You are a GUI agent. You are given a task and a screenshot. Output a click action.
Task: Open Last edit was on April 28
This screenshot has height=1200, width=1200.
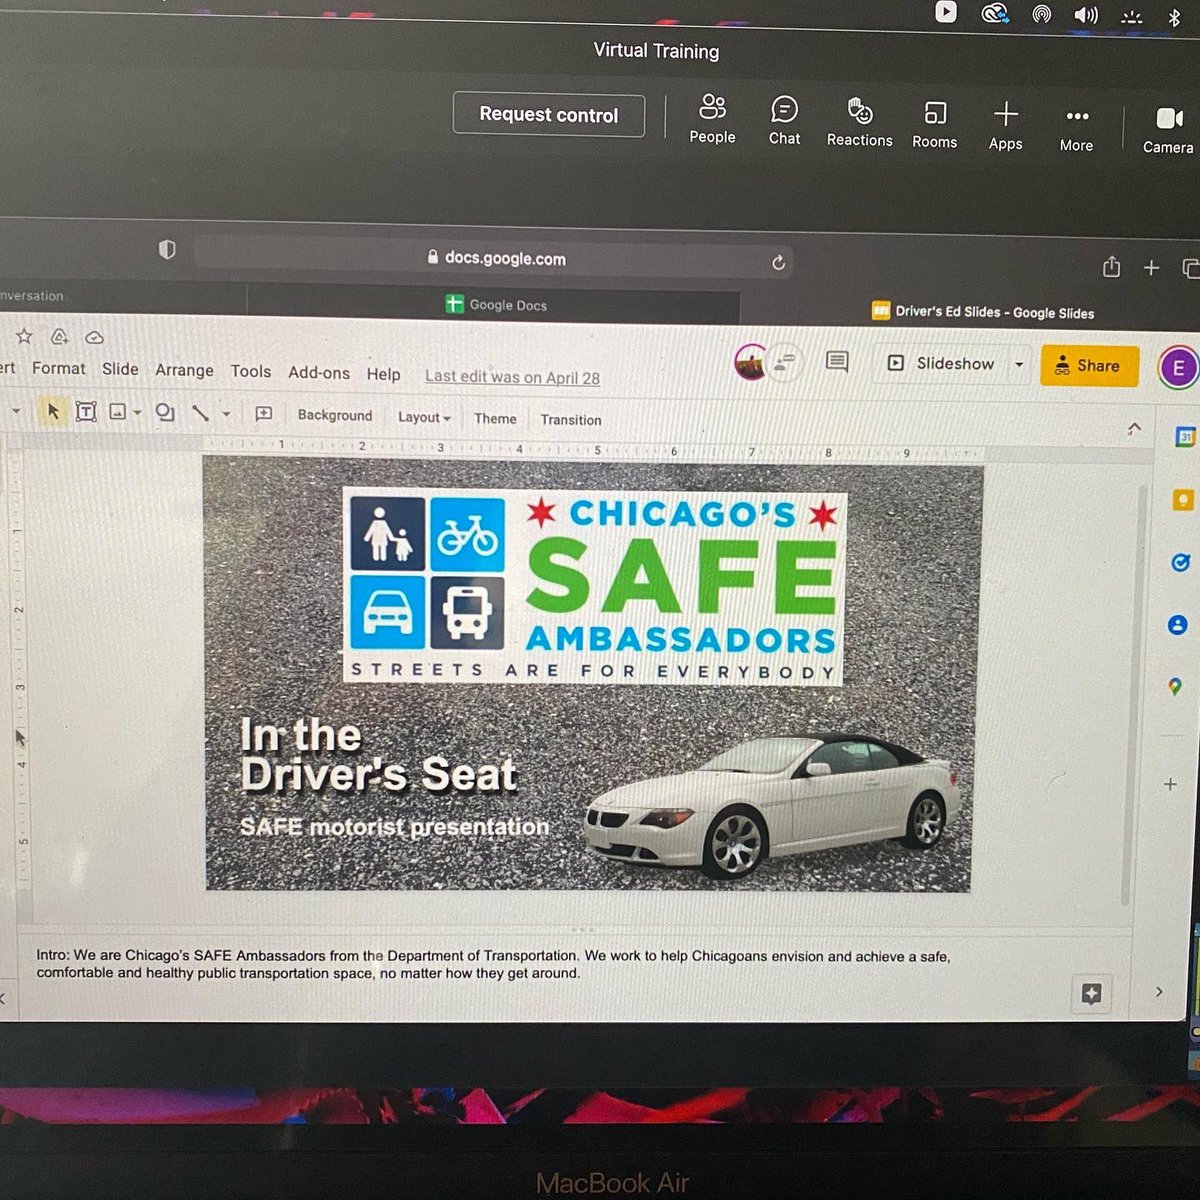(x=512, y=377)
